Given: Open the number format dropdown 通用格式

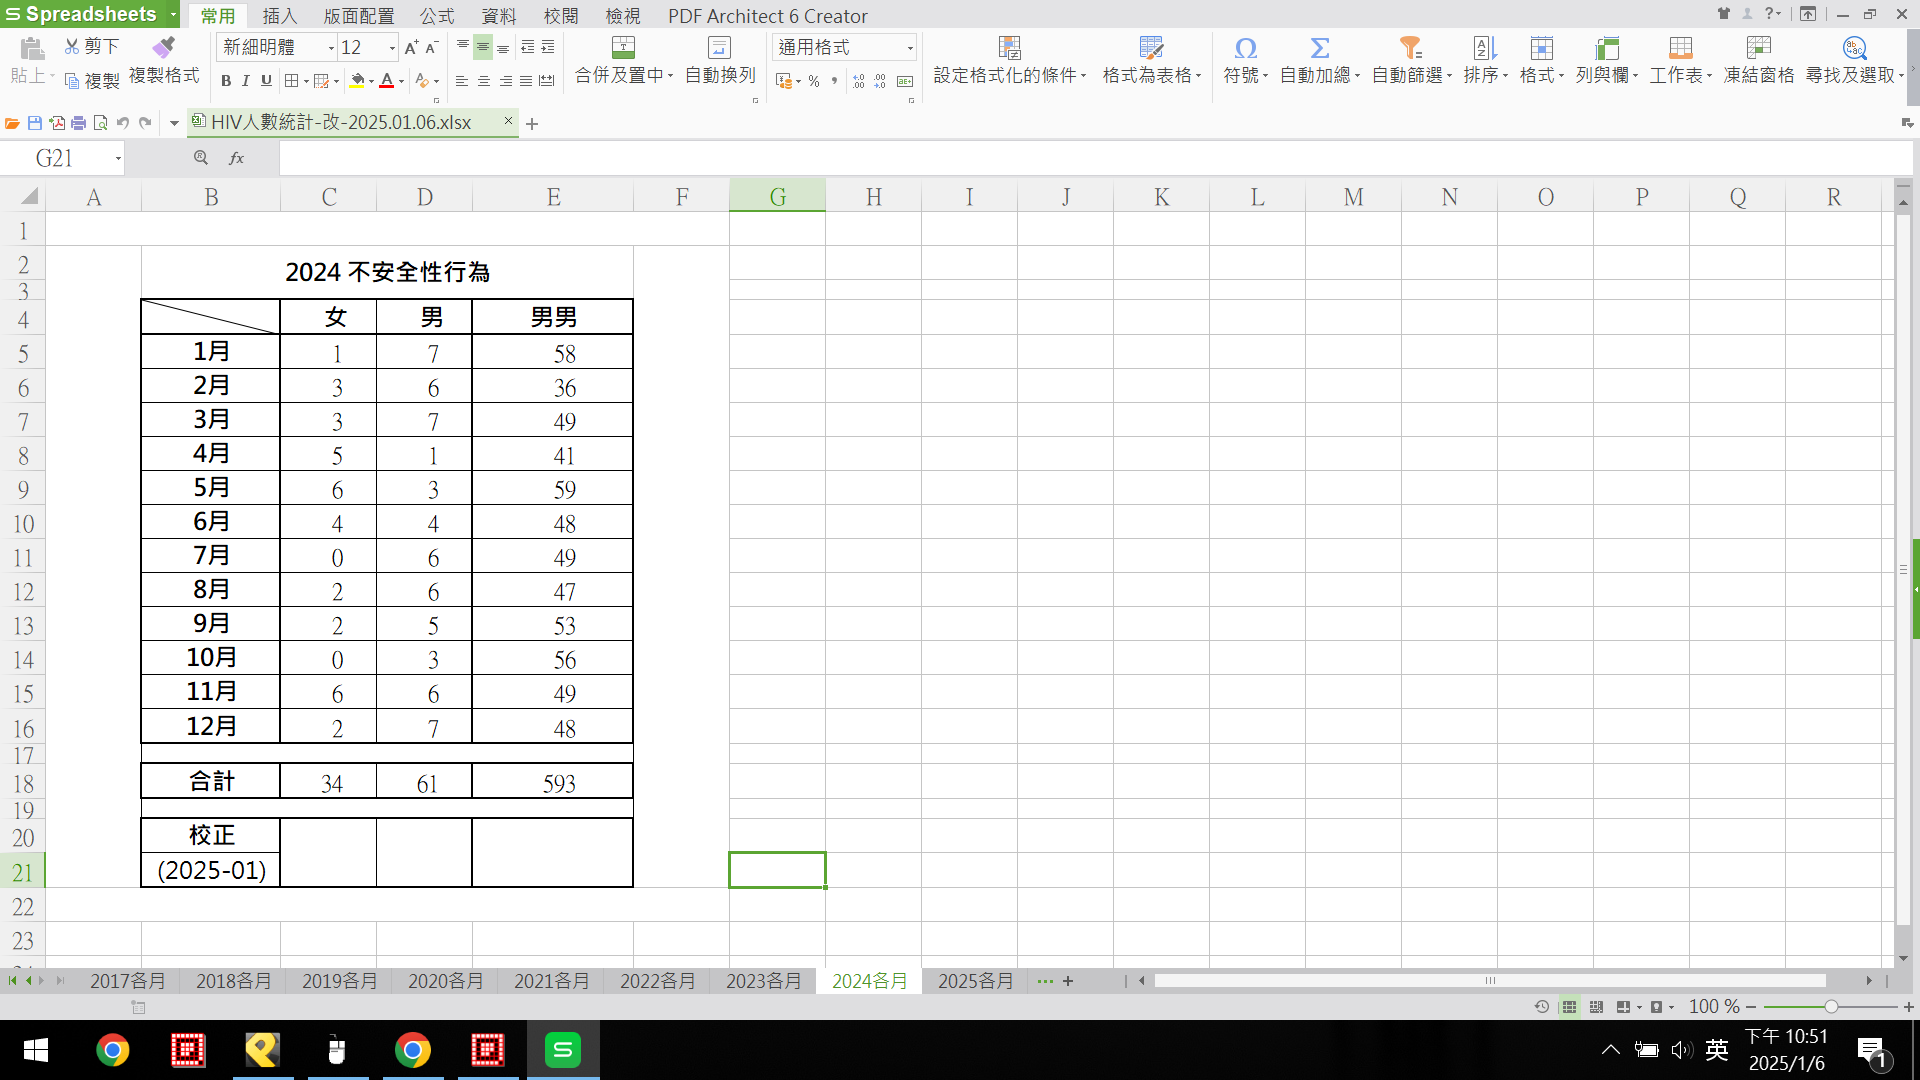Looking at the screenshot, I should tap(910, 48).
